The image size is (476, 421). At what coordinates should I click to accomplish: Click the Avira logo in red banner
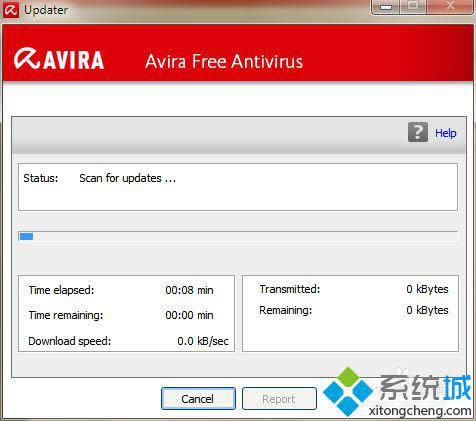(x=59, y=59)
